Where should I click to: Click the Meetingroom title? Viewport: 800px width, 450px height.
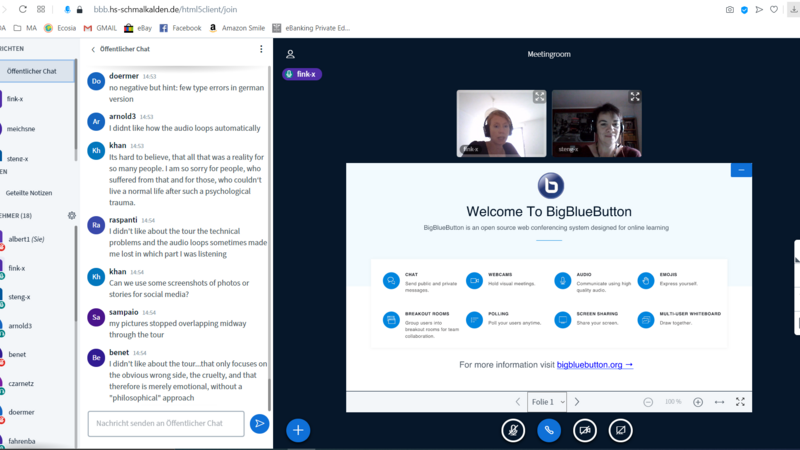pyautogui.click(x=549, y=54)
